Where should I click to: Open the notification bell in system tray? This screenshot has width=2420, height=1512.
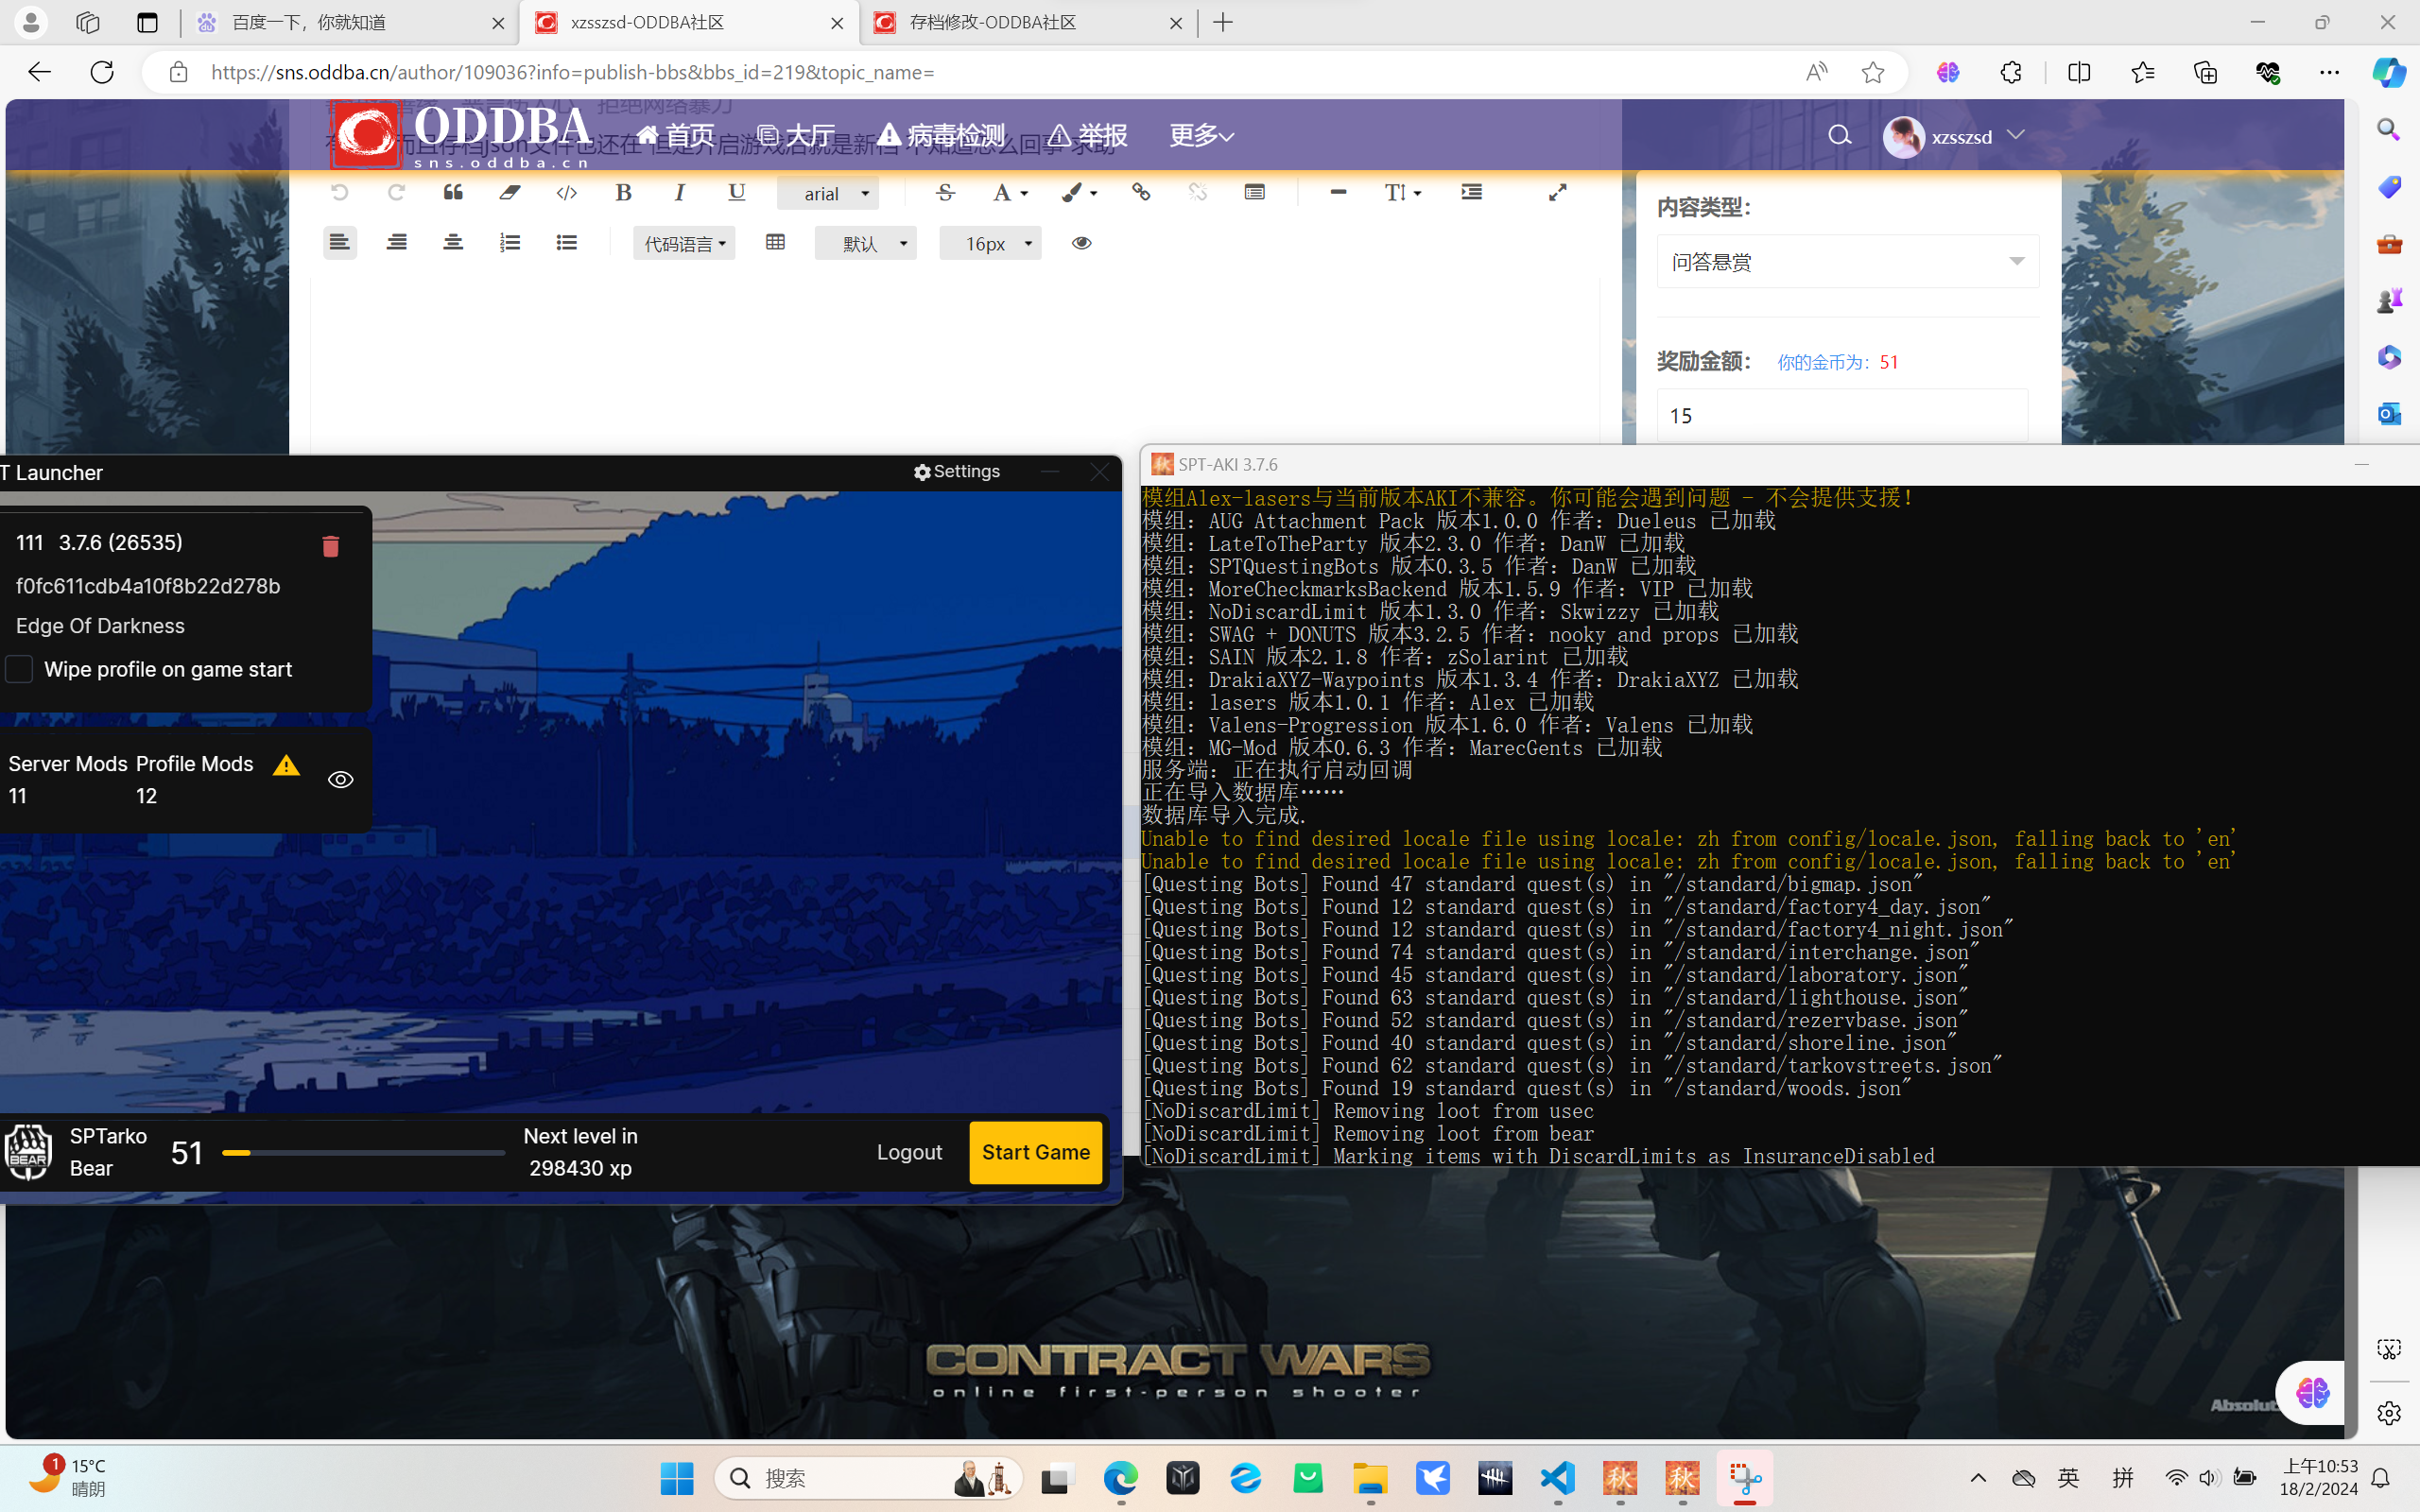point(2381,1478)
